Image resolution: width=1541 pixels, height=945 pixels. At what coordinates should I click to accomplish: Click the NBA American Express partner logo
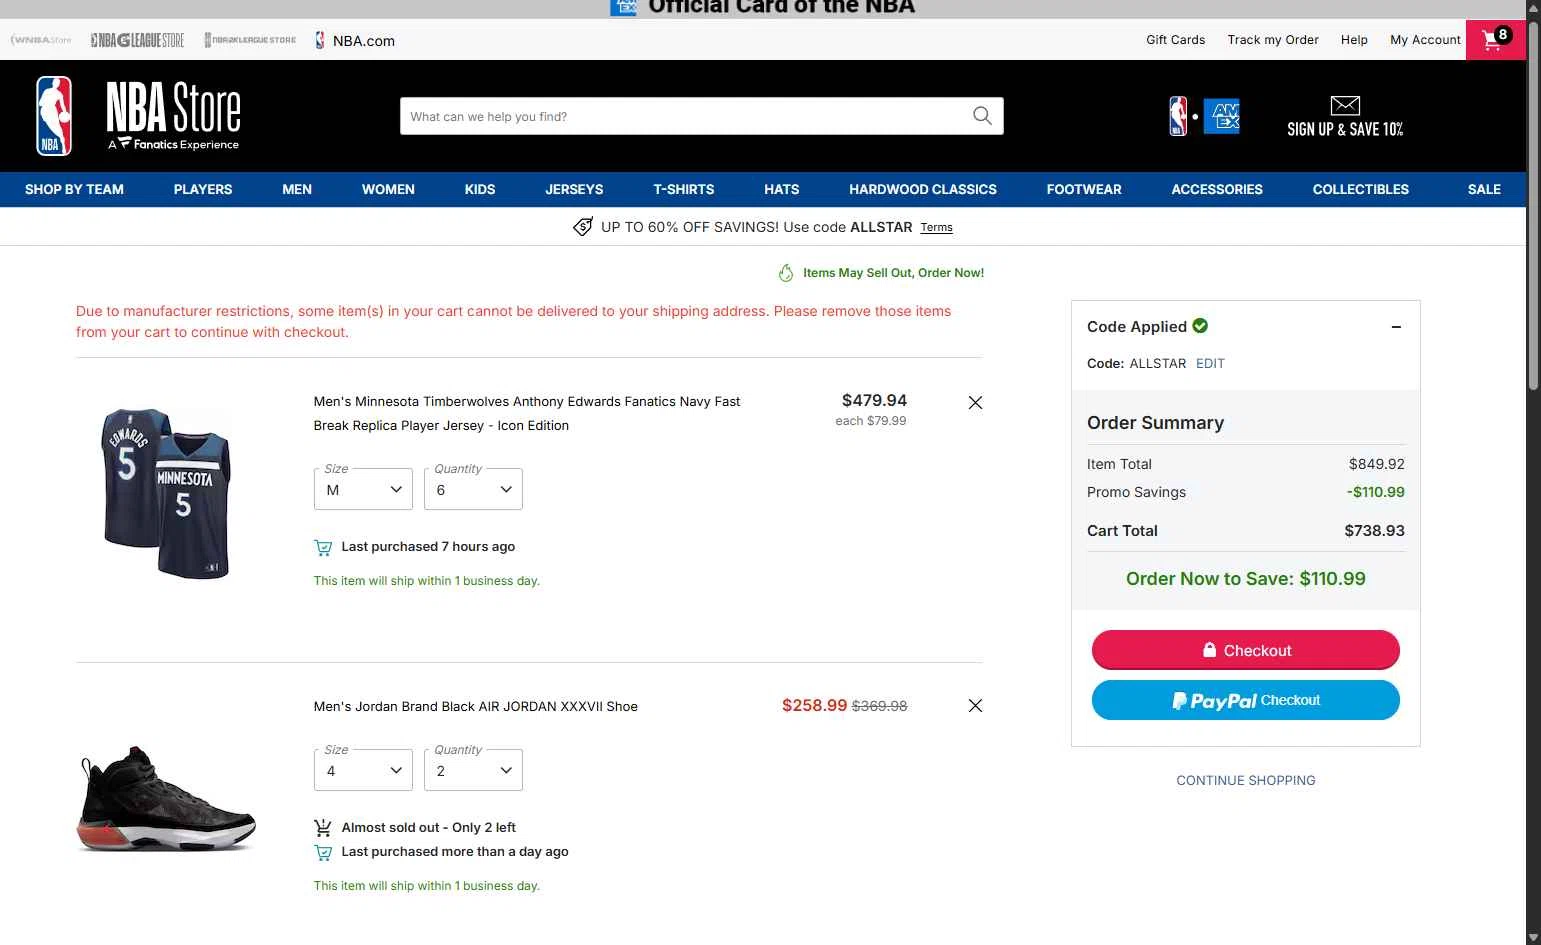click(x=1204, y=116)
